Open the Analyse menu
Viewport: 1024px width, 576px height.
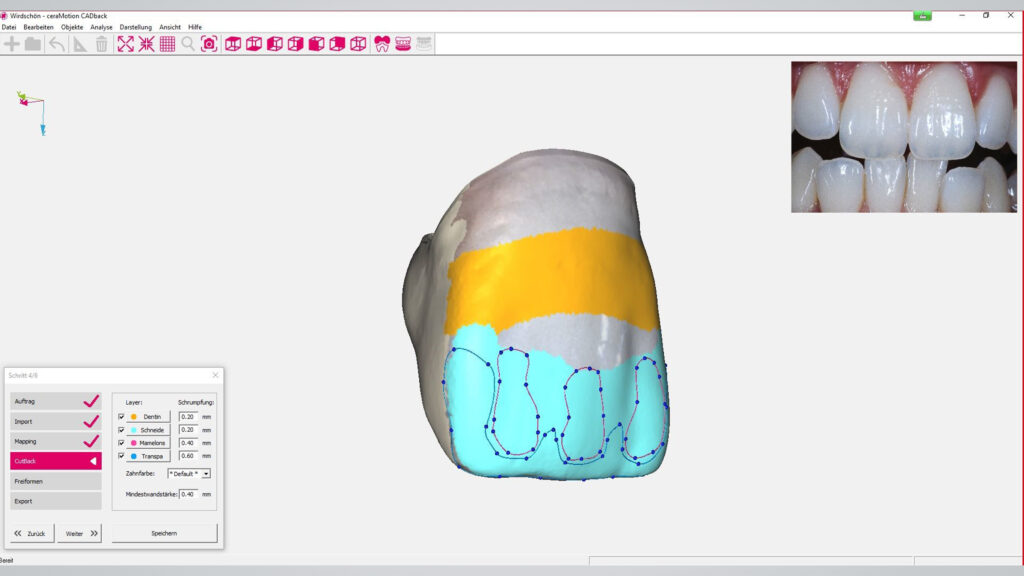click(x=102, y=27)
